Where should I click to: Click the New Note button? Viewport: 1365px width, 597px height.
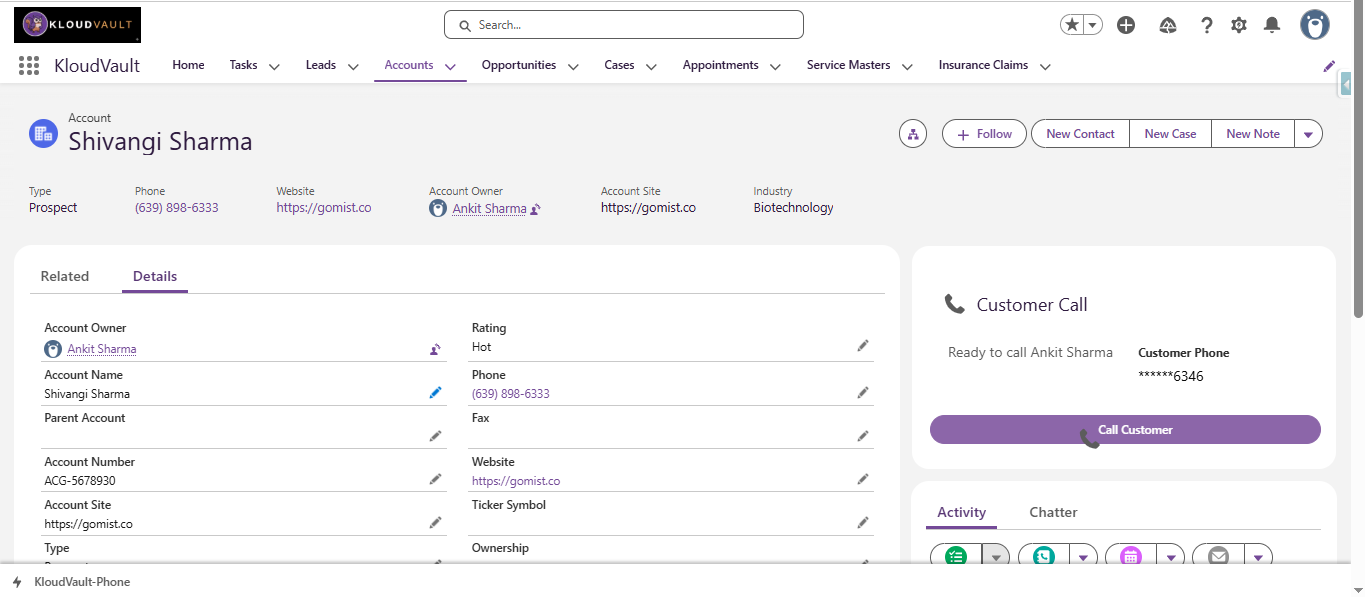[1253, 134]
